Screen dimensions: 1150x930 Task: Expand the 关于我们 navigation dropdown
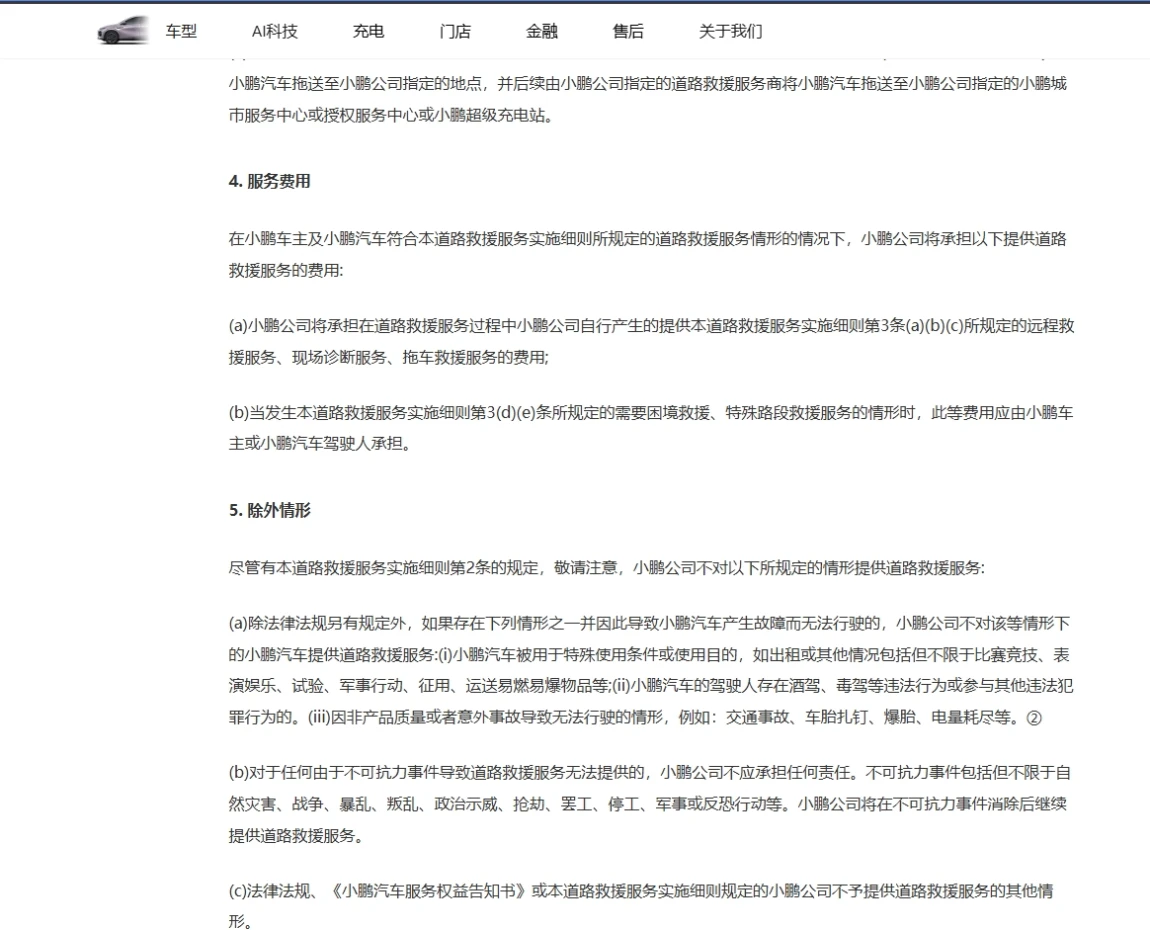pyautogui.click(x=730, y=31)
